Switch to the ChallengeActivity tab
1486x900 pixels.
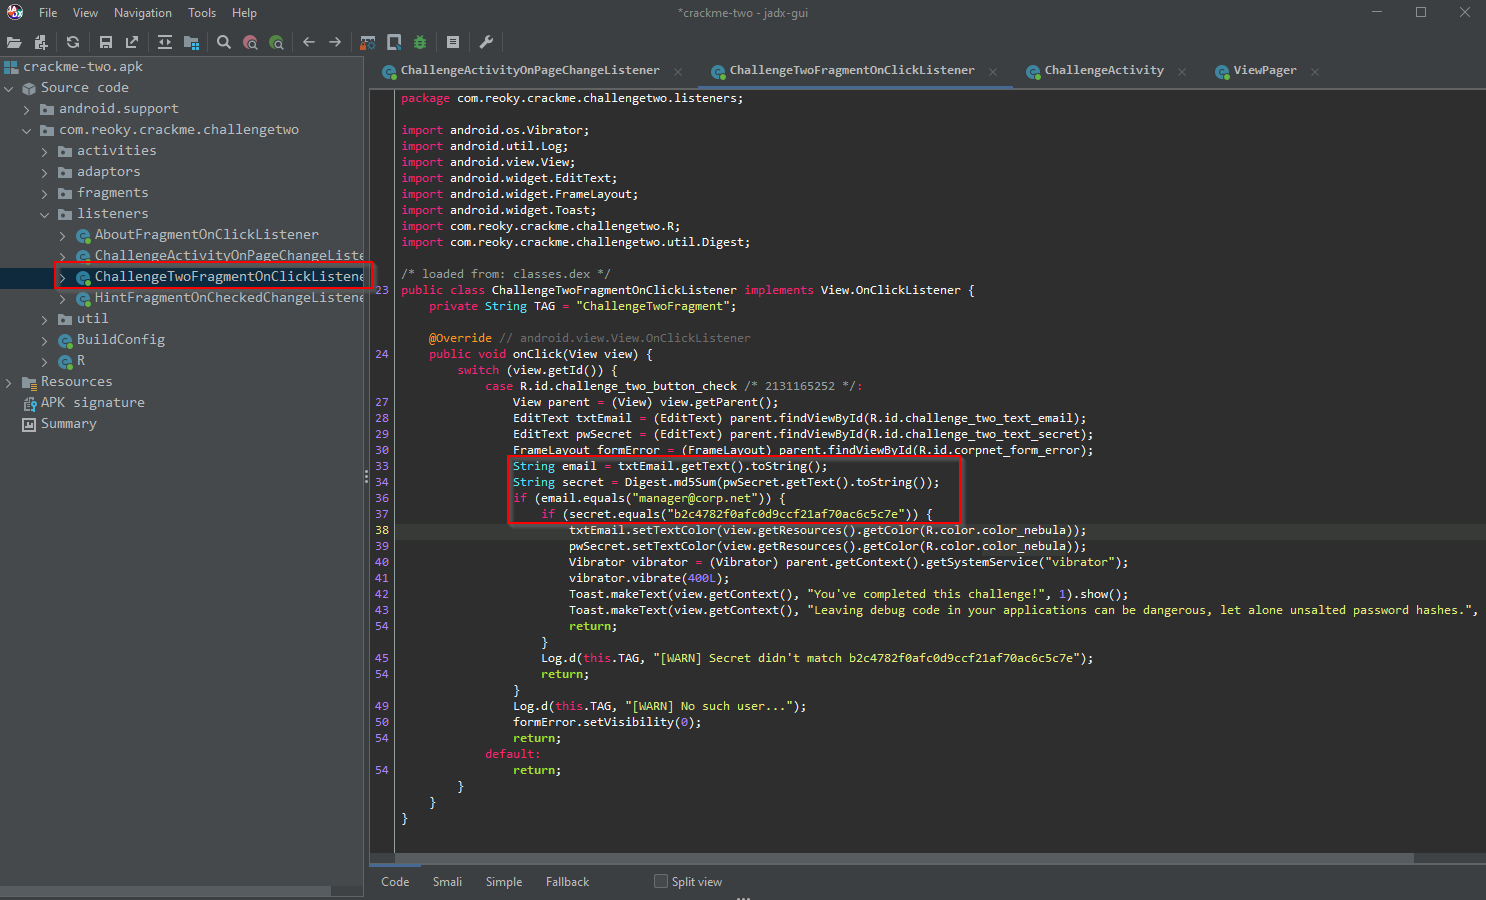coord(1104,71)
